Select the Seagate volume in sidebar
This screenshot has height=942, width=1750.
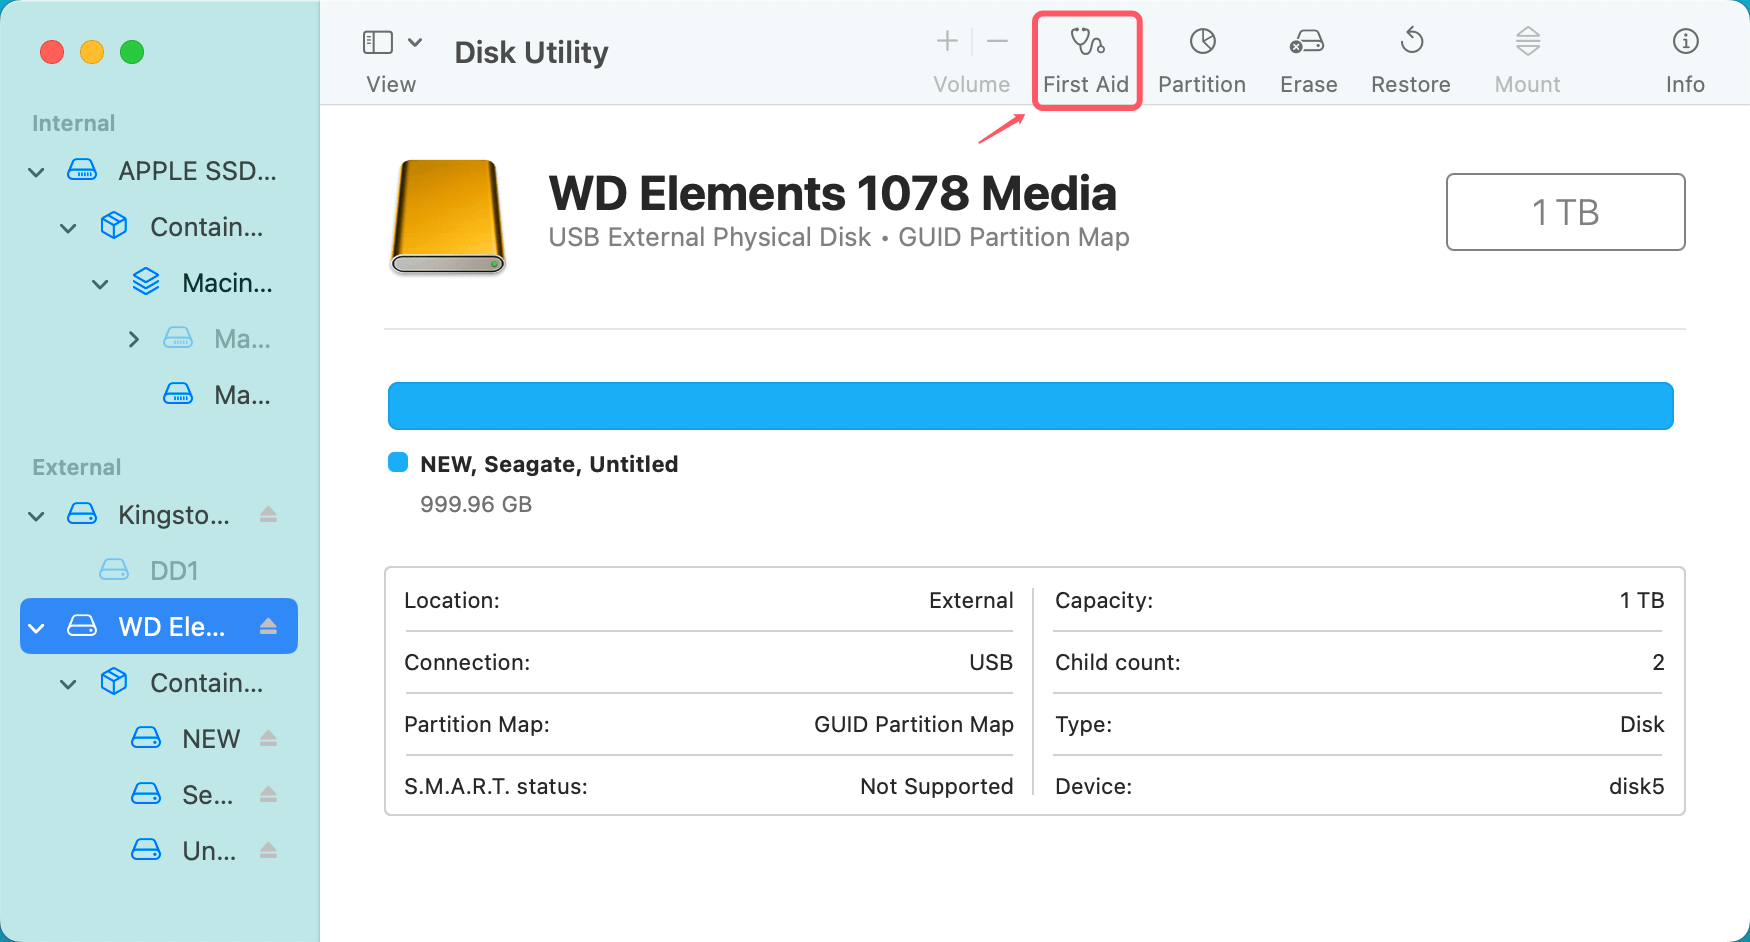[x=208, y=794]
